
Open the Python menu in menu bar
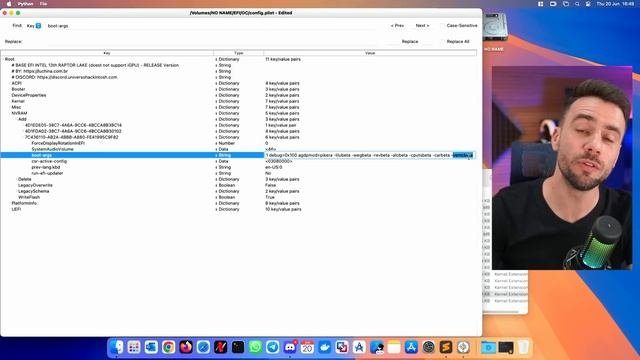[x=25, y=4]
